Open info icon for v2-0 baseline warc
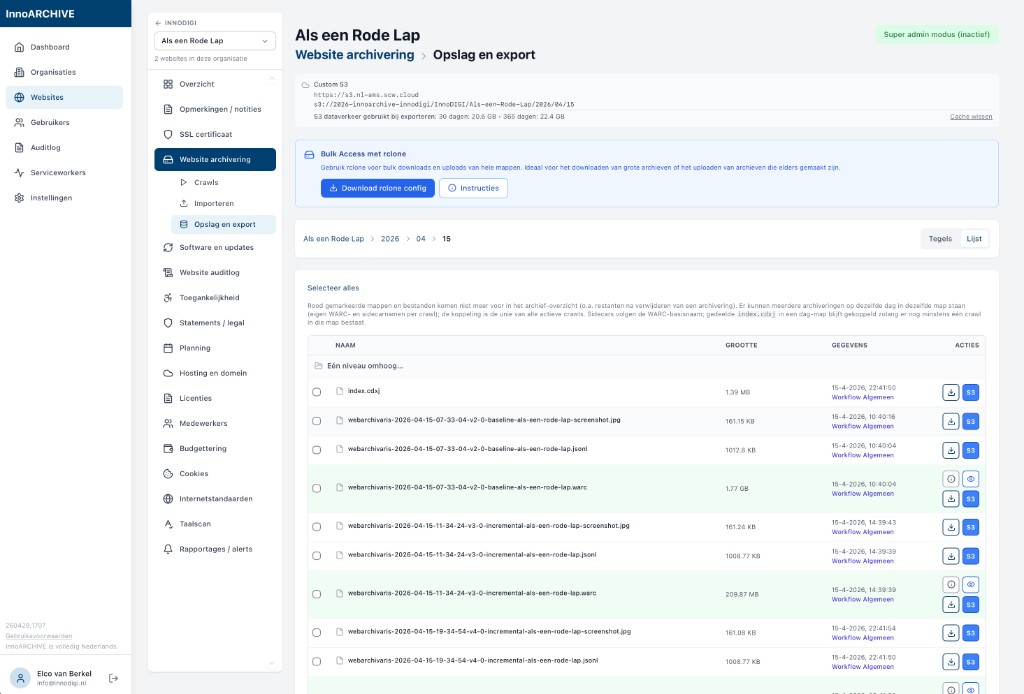The width and height of the screenshot is (1024, 694). (950, 479)
